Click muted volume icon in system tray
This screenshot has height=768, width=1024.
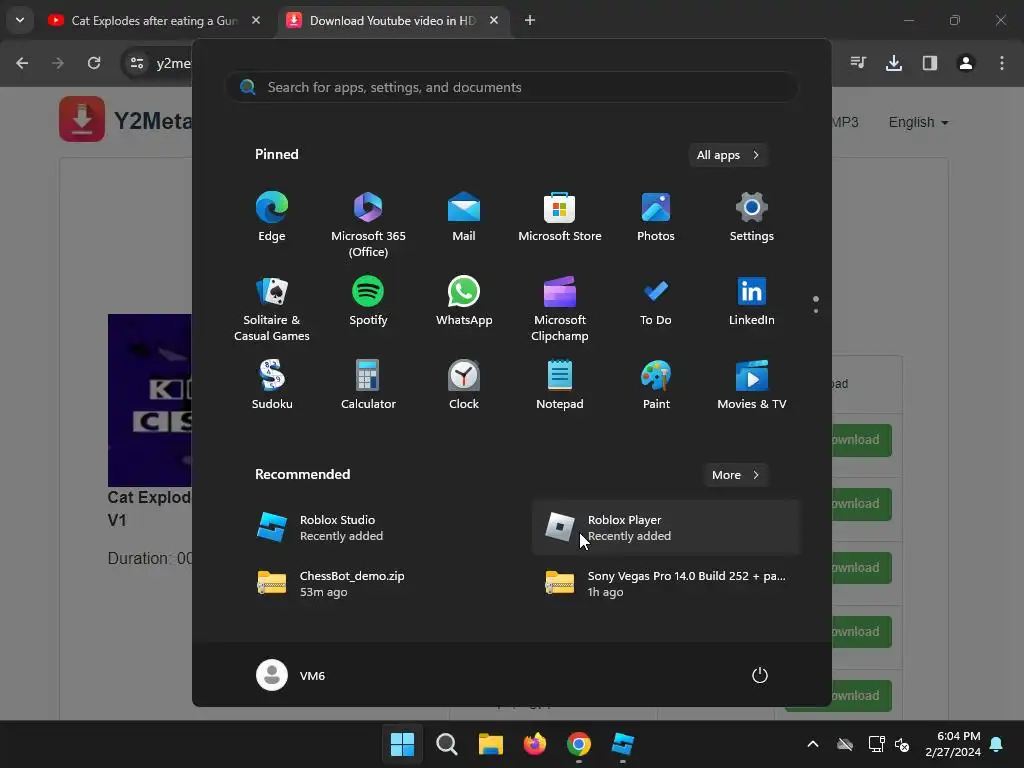coord(902,744)
